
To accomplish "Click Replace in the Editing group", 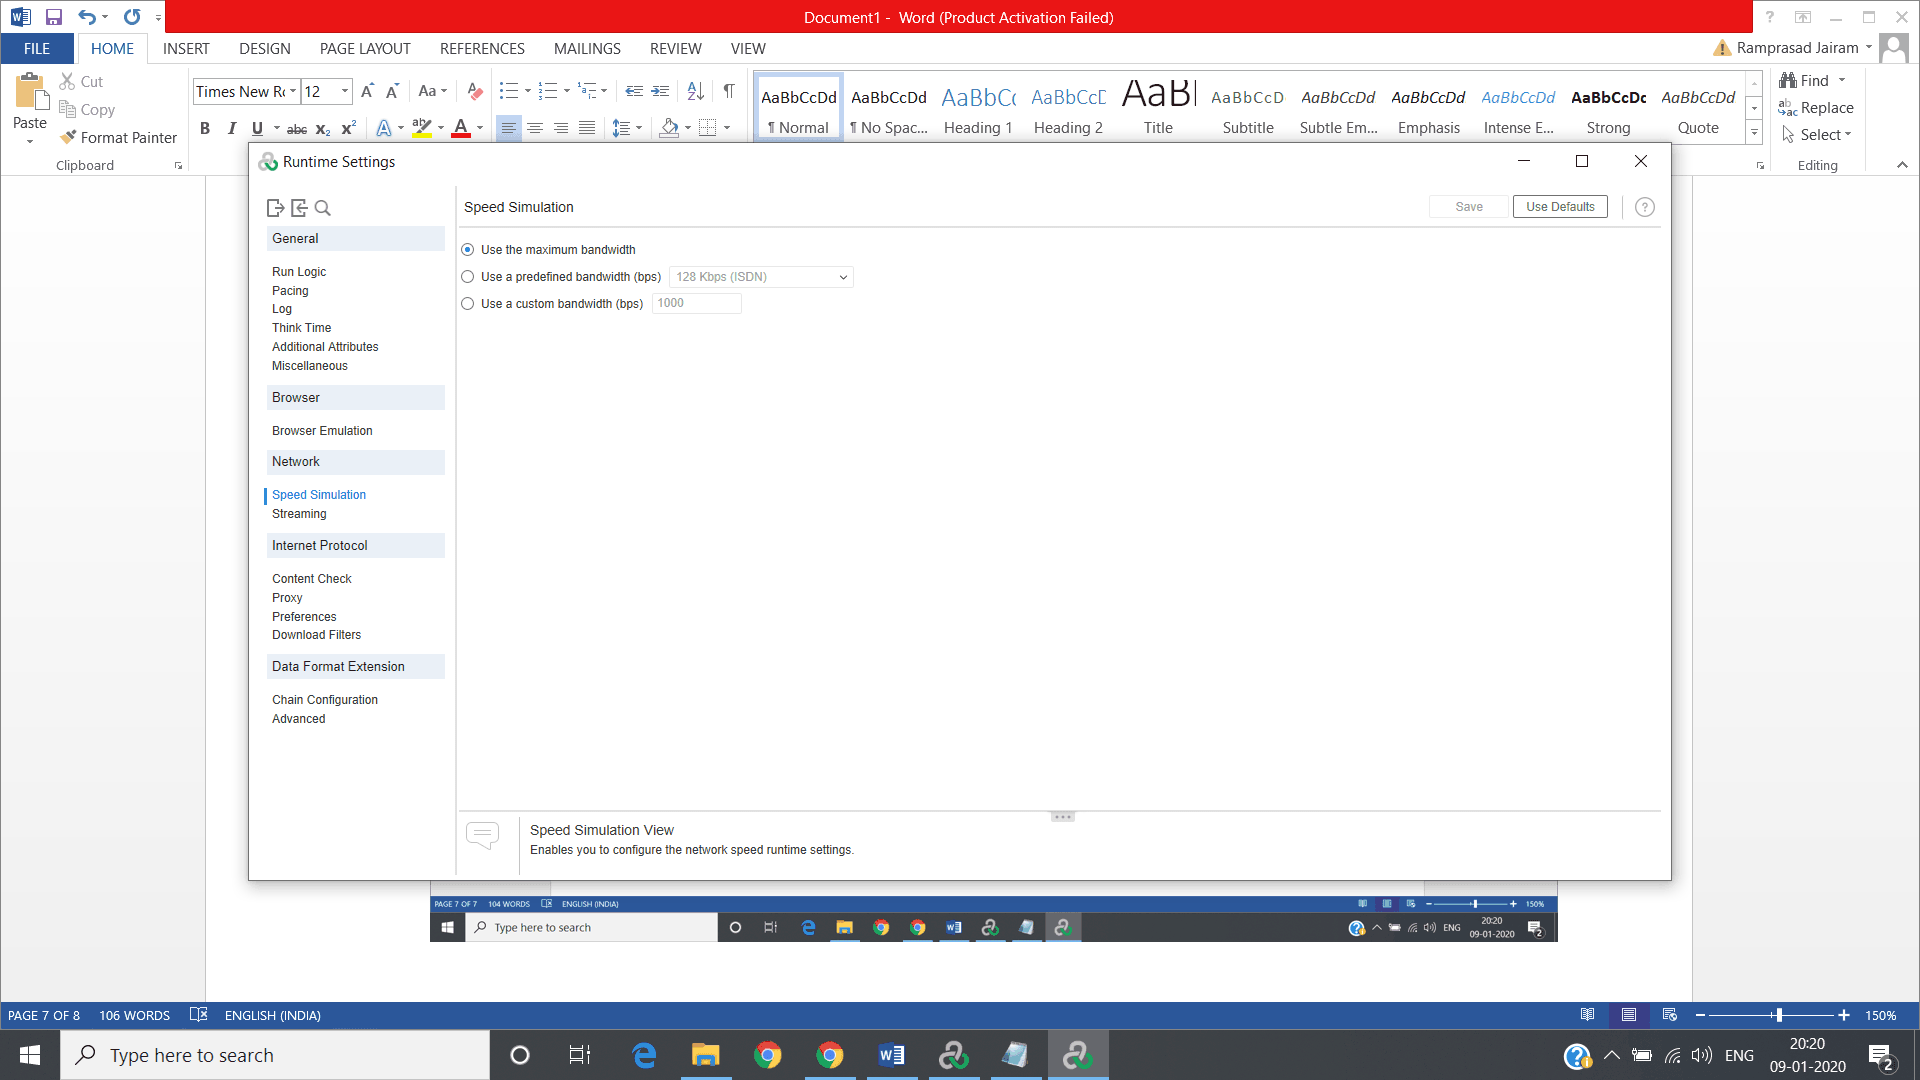I will [1816, 107].
